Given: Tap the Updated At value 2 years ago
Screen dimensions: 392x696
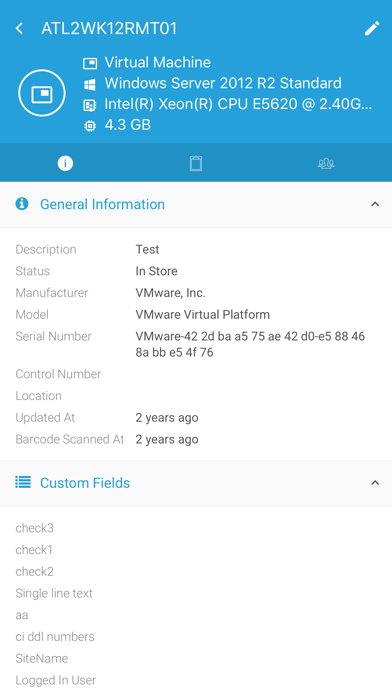Looking at the screenshot, I should (167, 418).
